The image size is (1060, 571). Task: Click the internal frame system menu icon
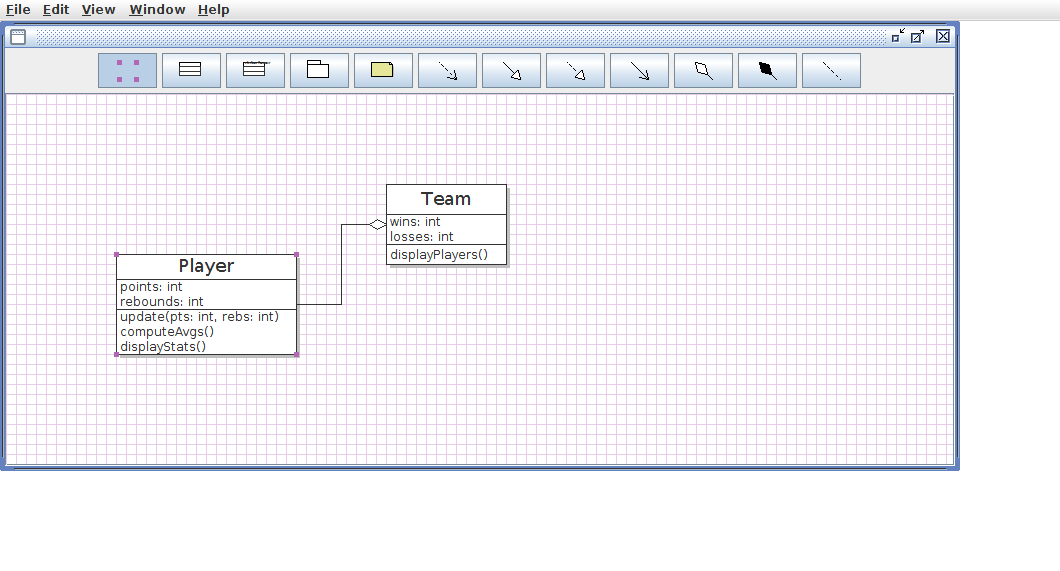(18, 36)
